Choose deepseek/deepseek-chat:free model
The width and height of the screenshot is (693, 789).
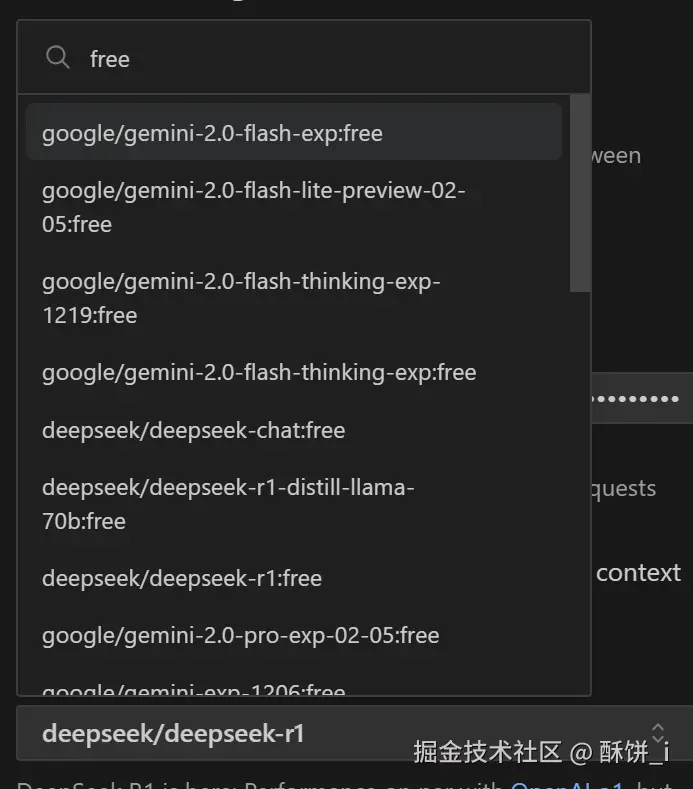(x=193, y=430)
